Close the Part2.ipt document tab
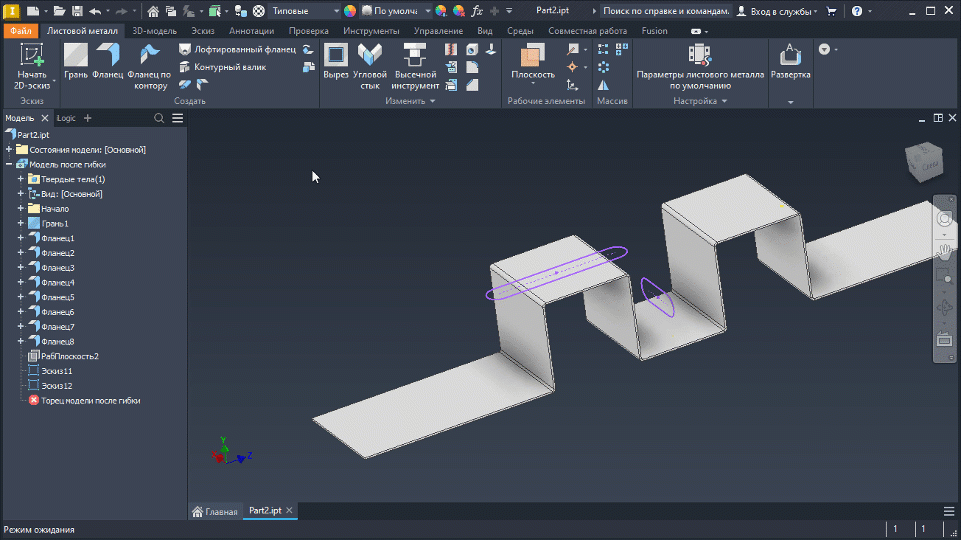The height and width of the screenshot is (540, 961). tap(289, 511)
